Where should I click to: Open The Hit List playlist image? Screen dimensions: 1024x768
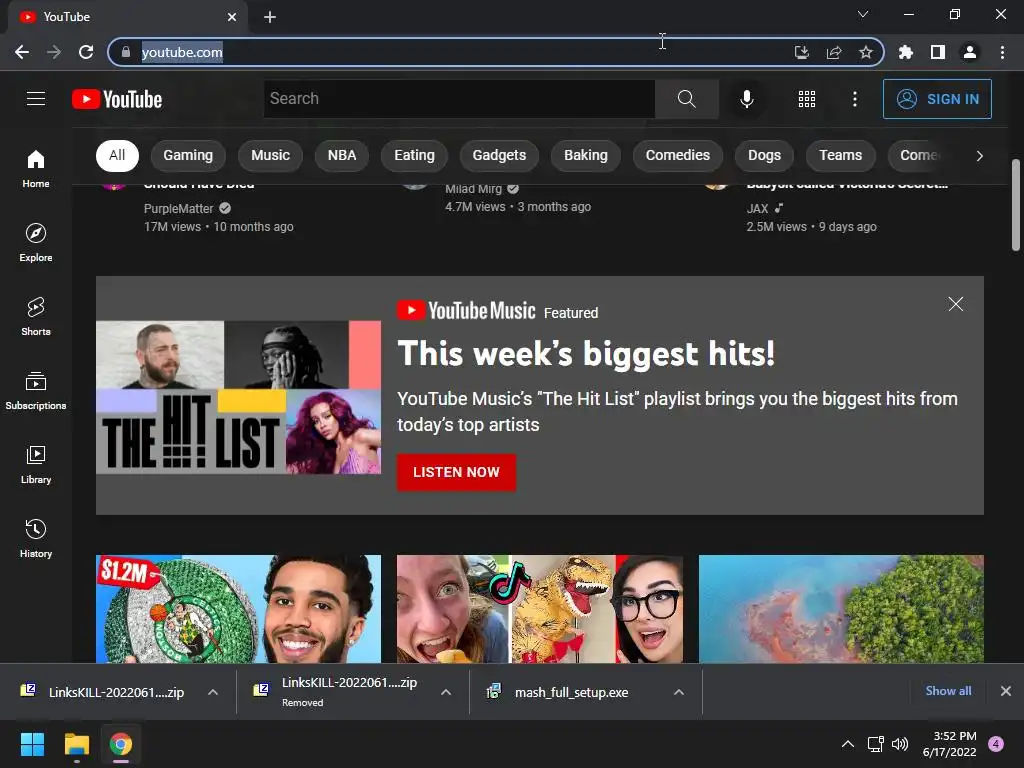coord(238,397)
